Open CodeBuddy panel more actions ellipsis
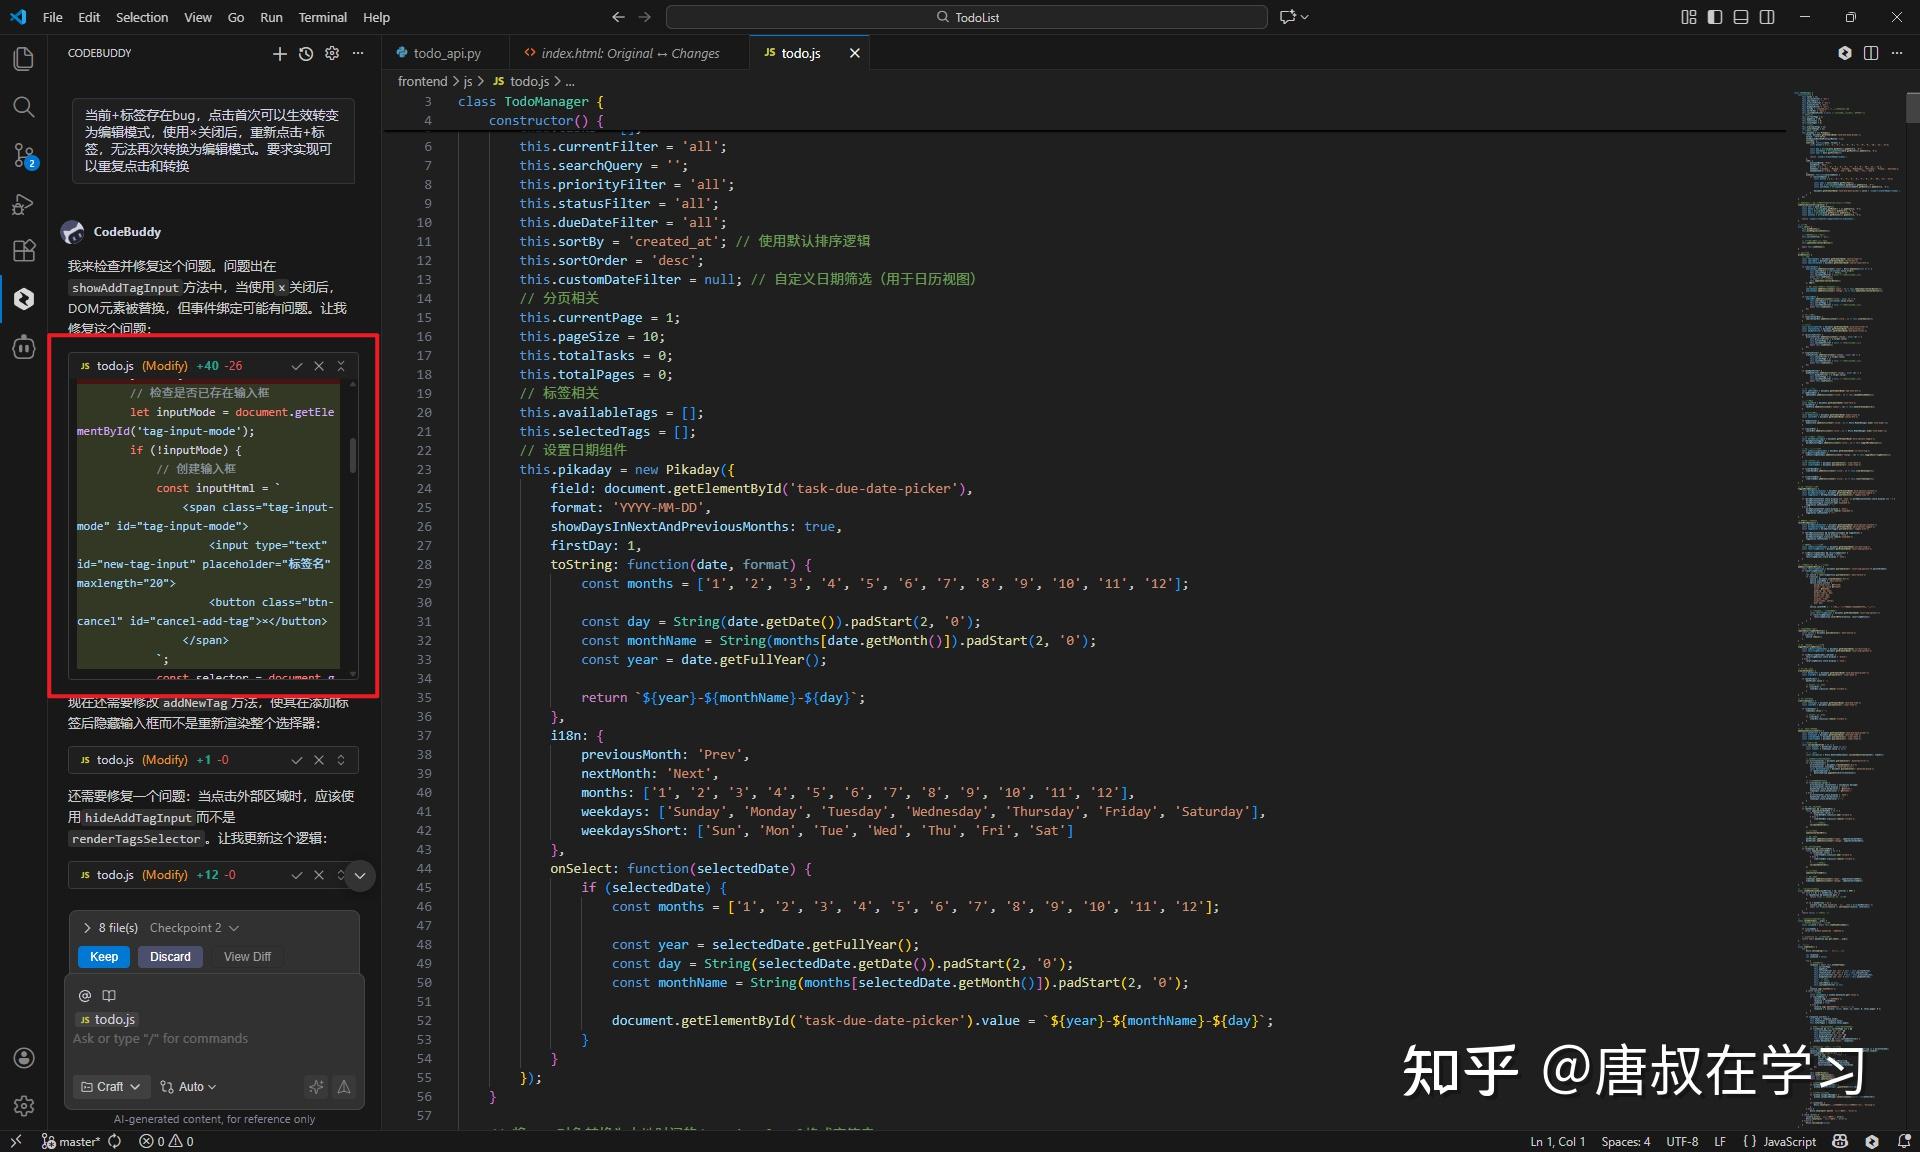 coord(358,54)
